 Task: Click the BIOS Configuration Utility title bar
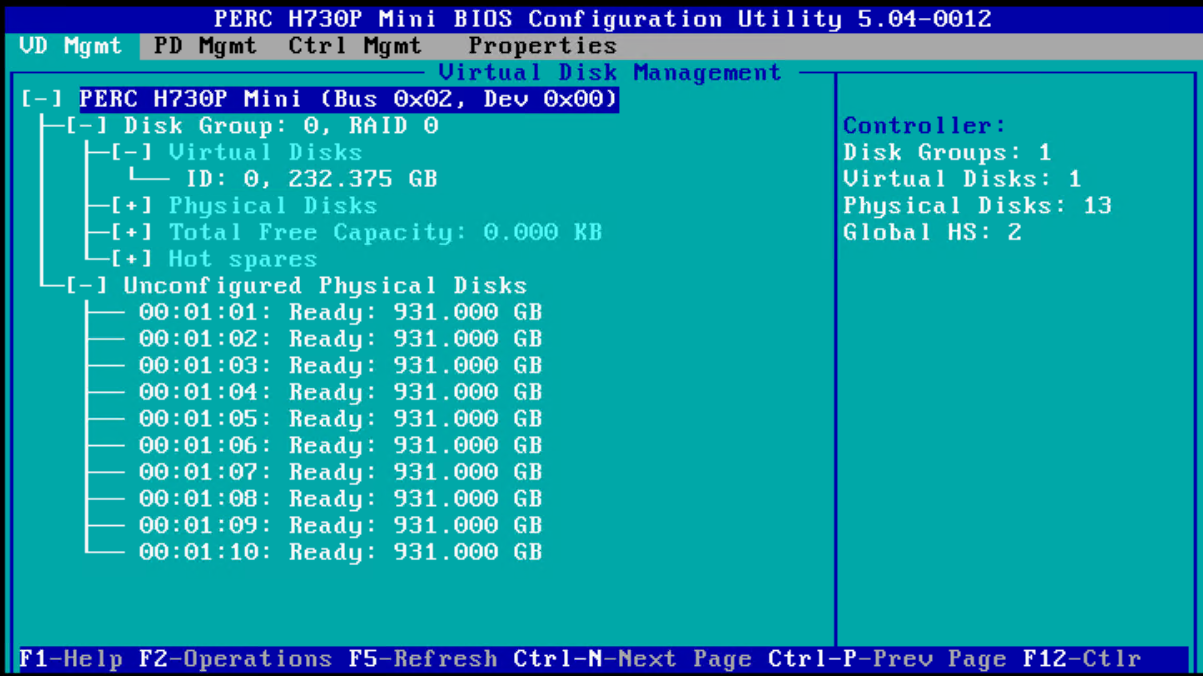coord(602,19)
